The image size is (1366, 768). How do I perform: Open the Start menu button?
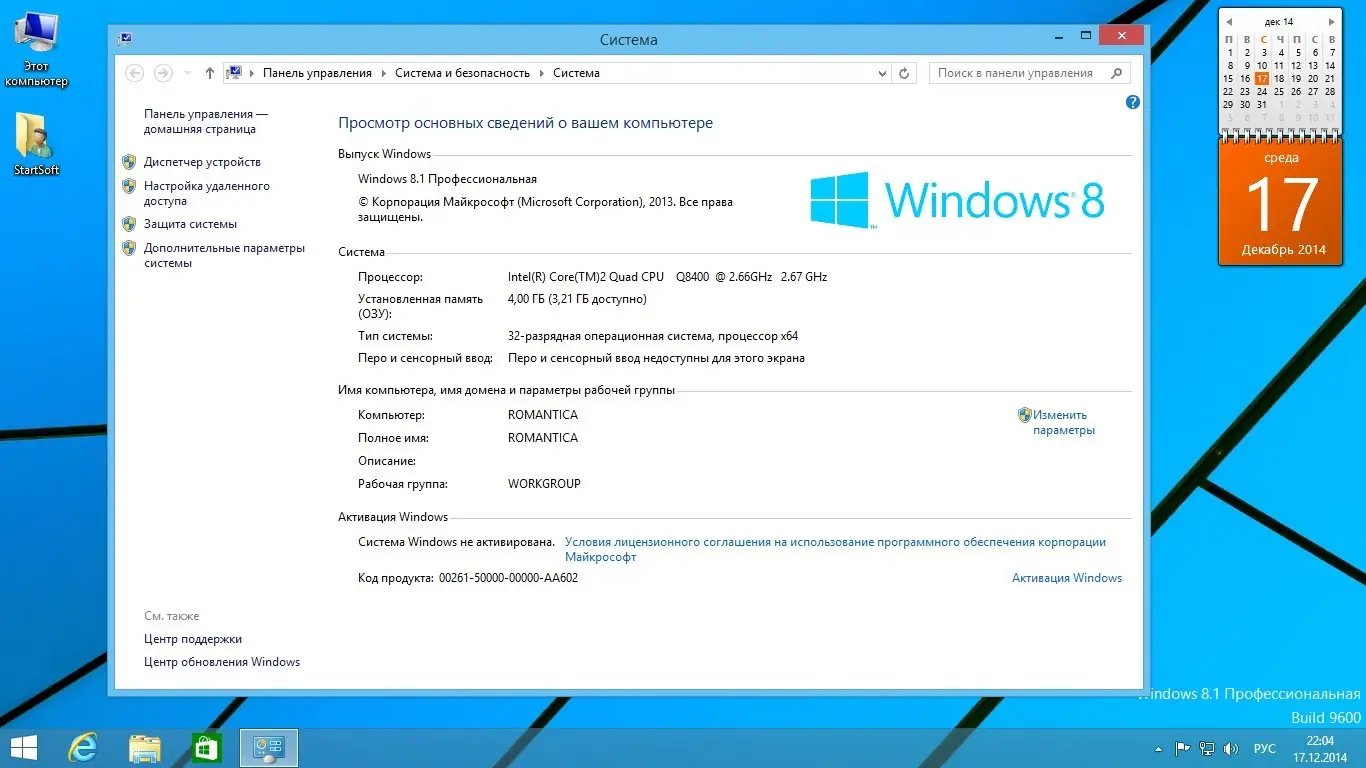coord(24,748)
